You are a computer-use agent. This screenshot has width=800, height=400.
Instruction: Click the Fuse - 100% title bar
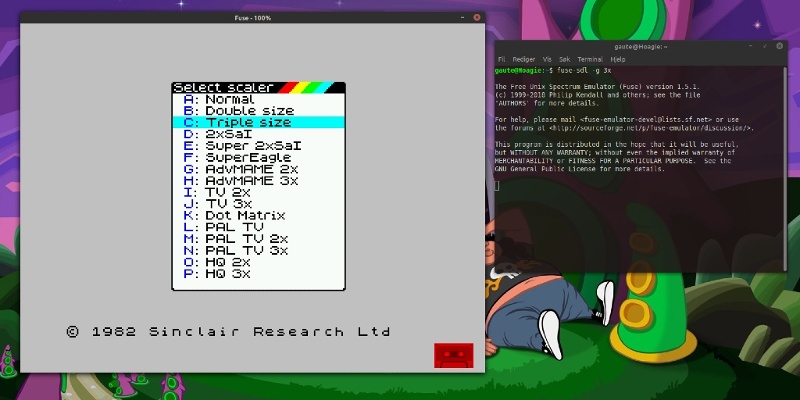point(253,18)
